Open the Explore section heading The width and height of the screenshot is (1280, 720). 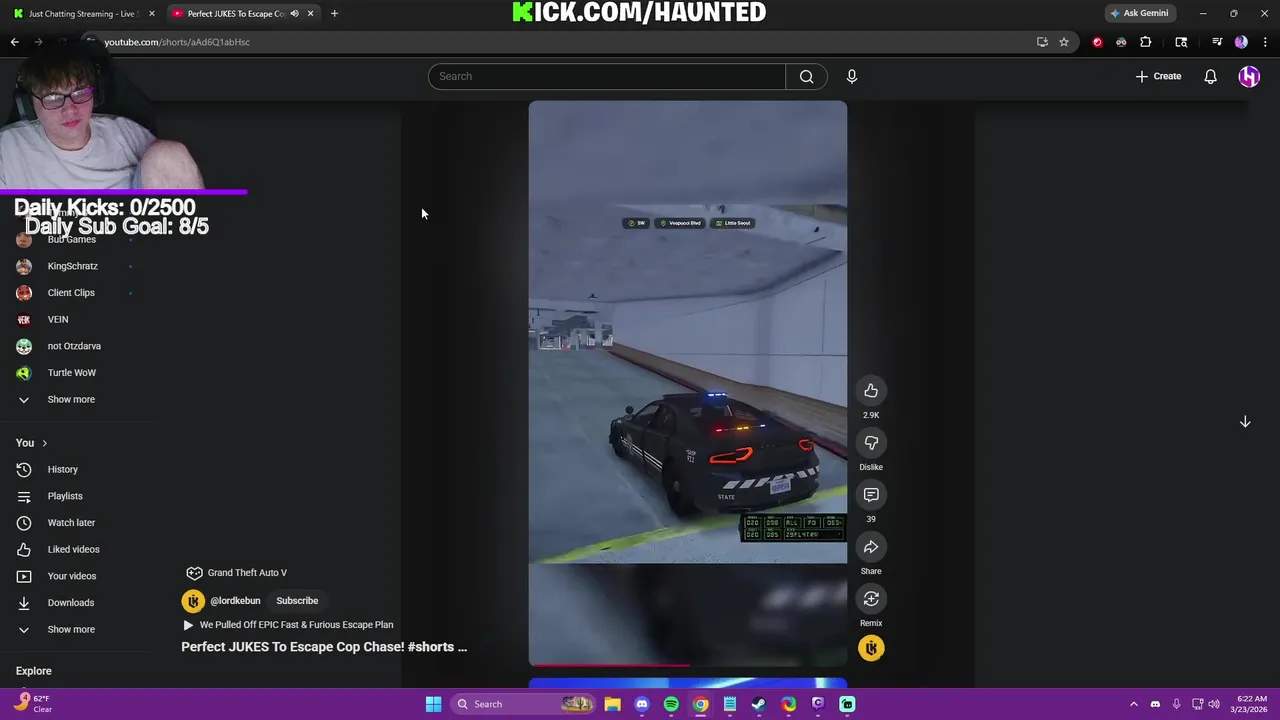[34, 671]
